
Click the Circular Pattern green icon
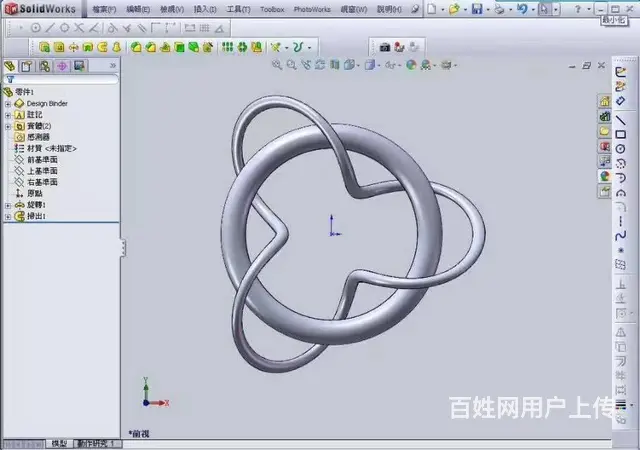[242, 47]
